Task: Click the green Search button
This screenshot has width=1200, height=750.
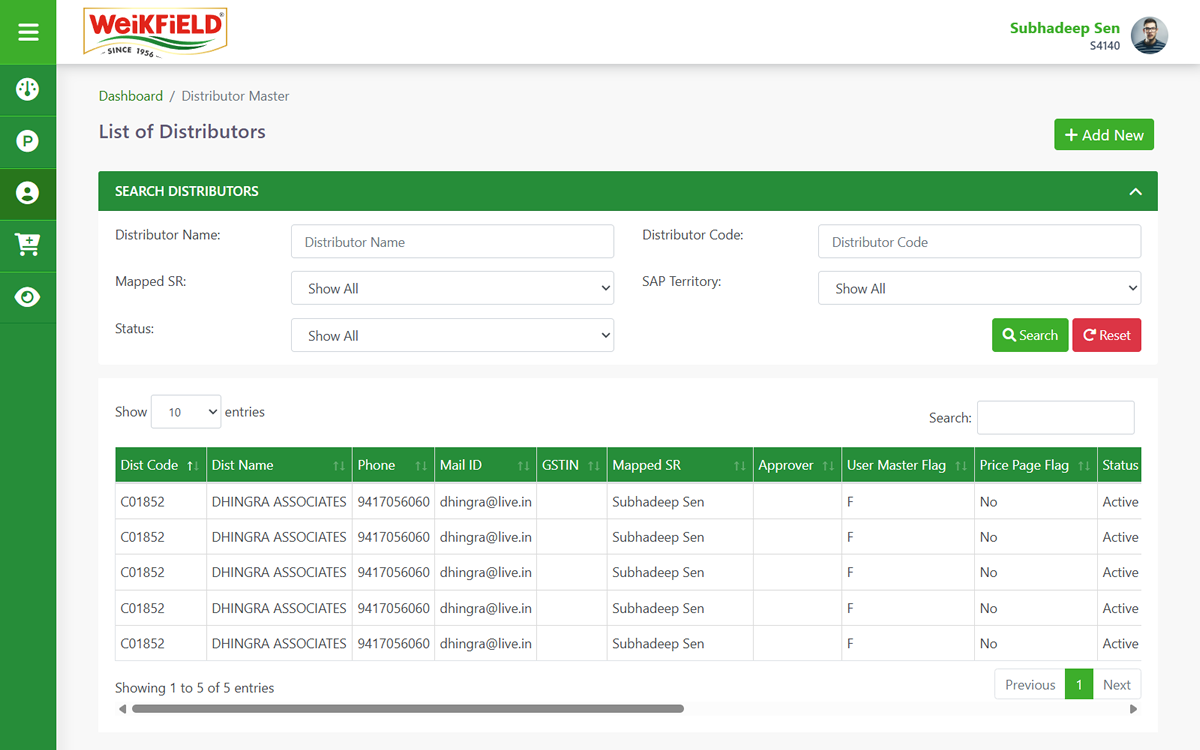Action: click(1030, 335)
